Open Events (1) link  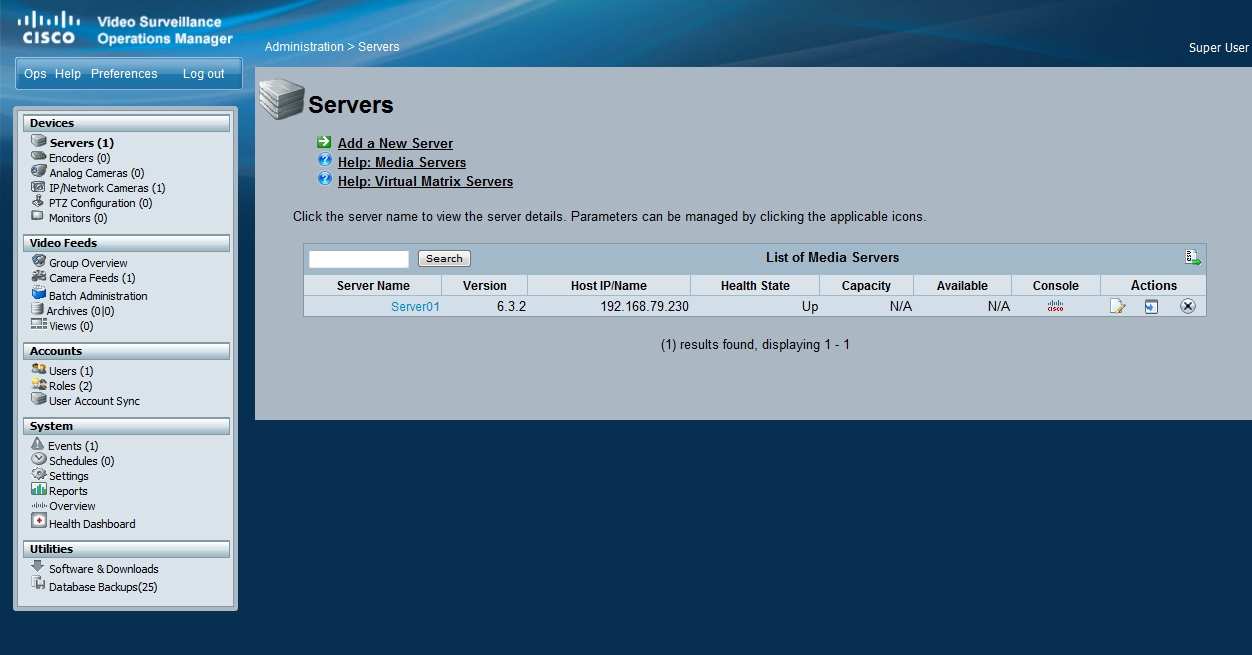point(73,446)
